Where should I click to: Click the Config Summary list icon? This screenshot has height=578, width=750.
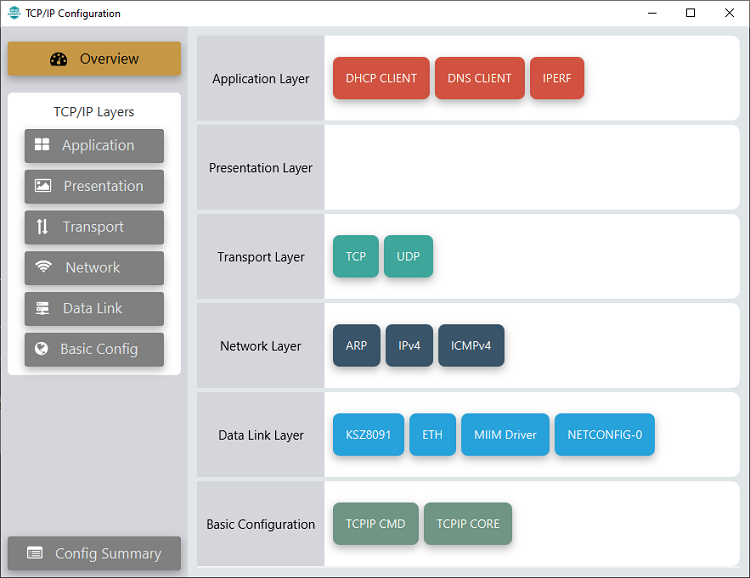click(x=35, y=553)
